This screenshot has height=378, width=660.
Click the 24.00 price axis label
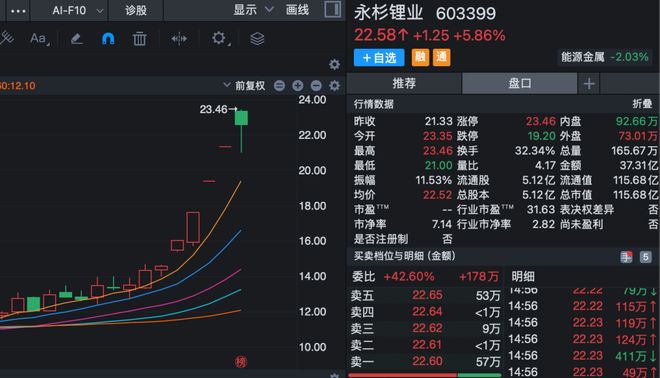[312, 100]
